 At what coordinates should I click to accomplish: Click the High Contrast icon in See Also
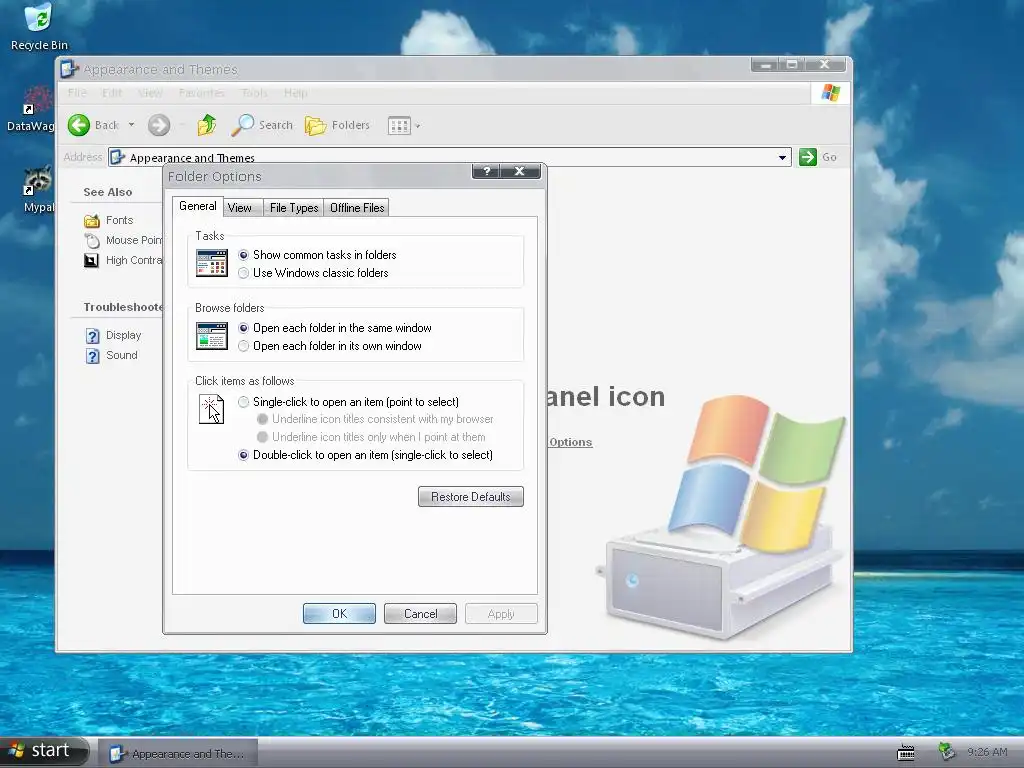[91, 261]
